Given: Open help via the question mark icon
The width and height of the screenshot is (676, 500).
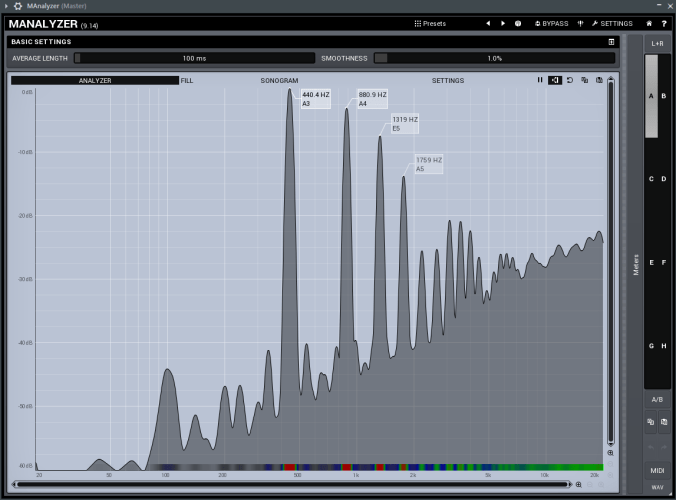Looking at the screenshot, I should coord(664,23).
